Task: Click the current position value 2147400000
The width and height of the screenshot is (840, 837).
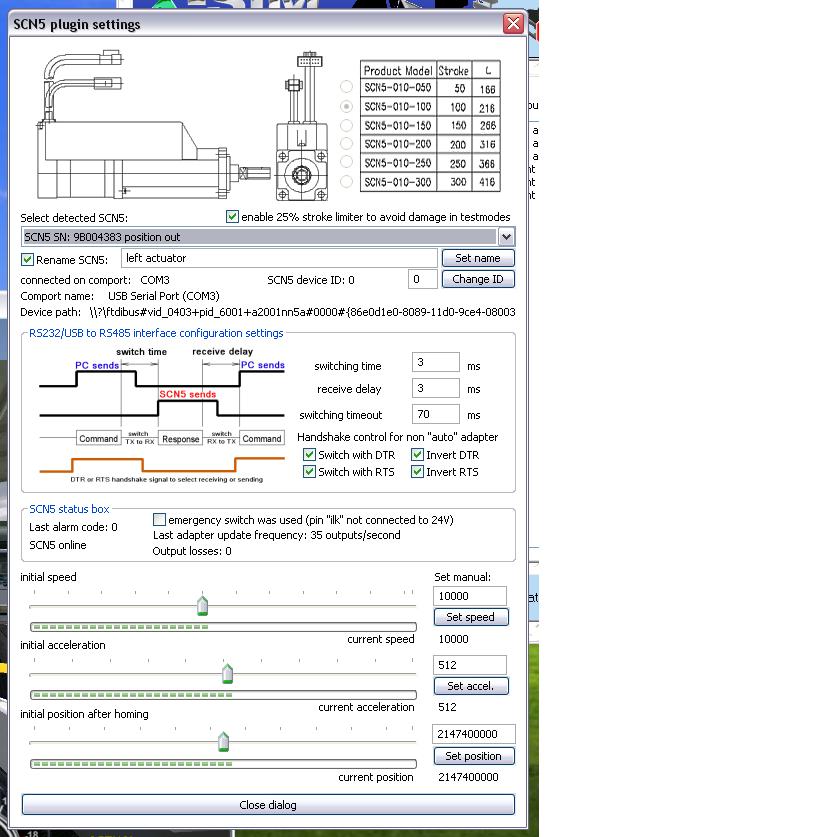Action: coord(468,777)
